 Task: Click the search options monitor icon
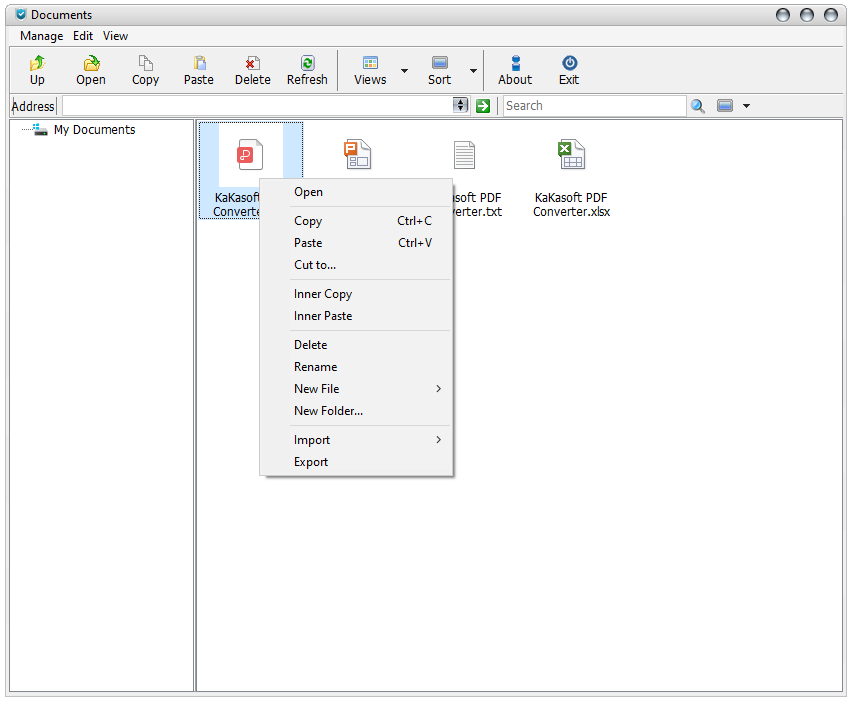(x=725, y=105)
